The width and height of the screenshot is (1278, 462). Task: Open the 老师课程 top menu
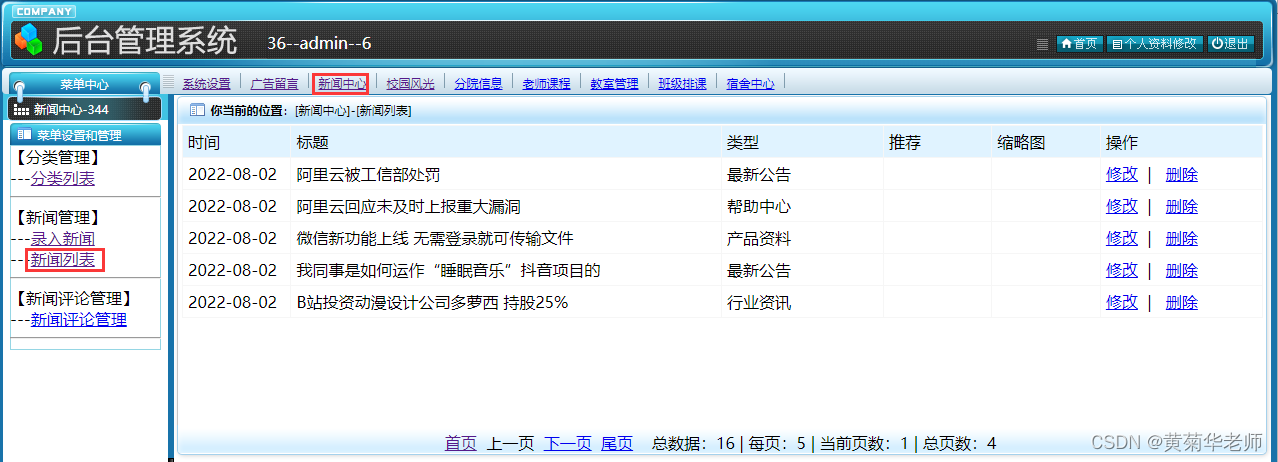tap(546, 84)
